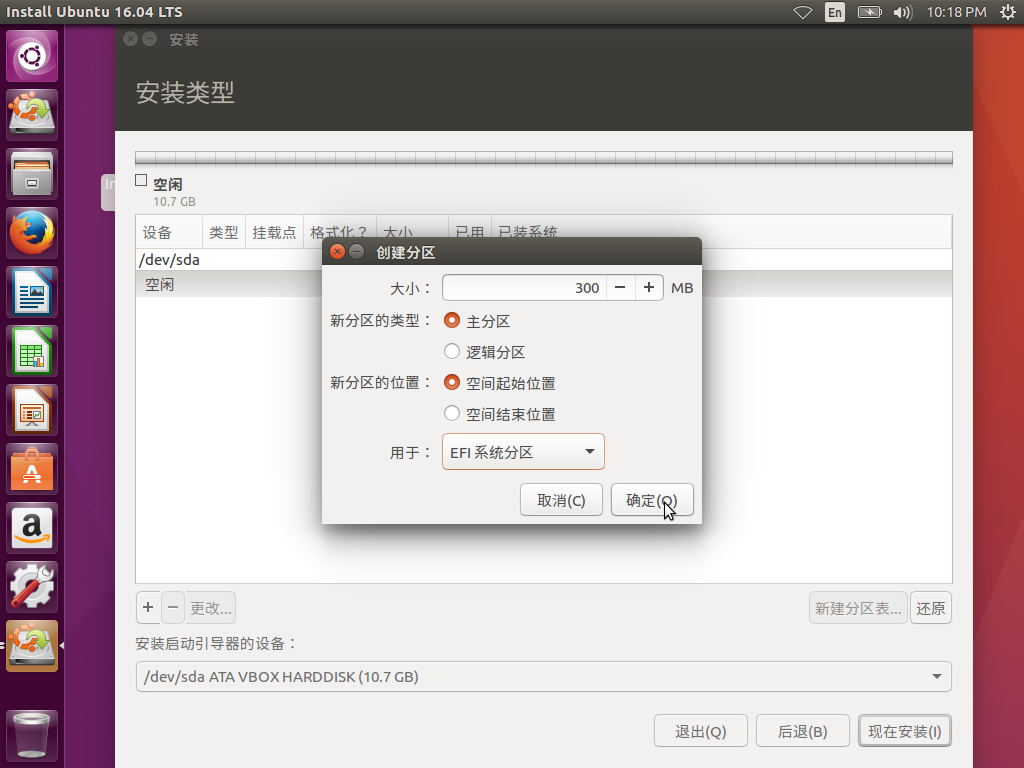Open the Ubuntu Dash search launcher
This screenshot has height=768, width=1024.
click(x=32, y=56)
